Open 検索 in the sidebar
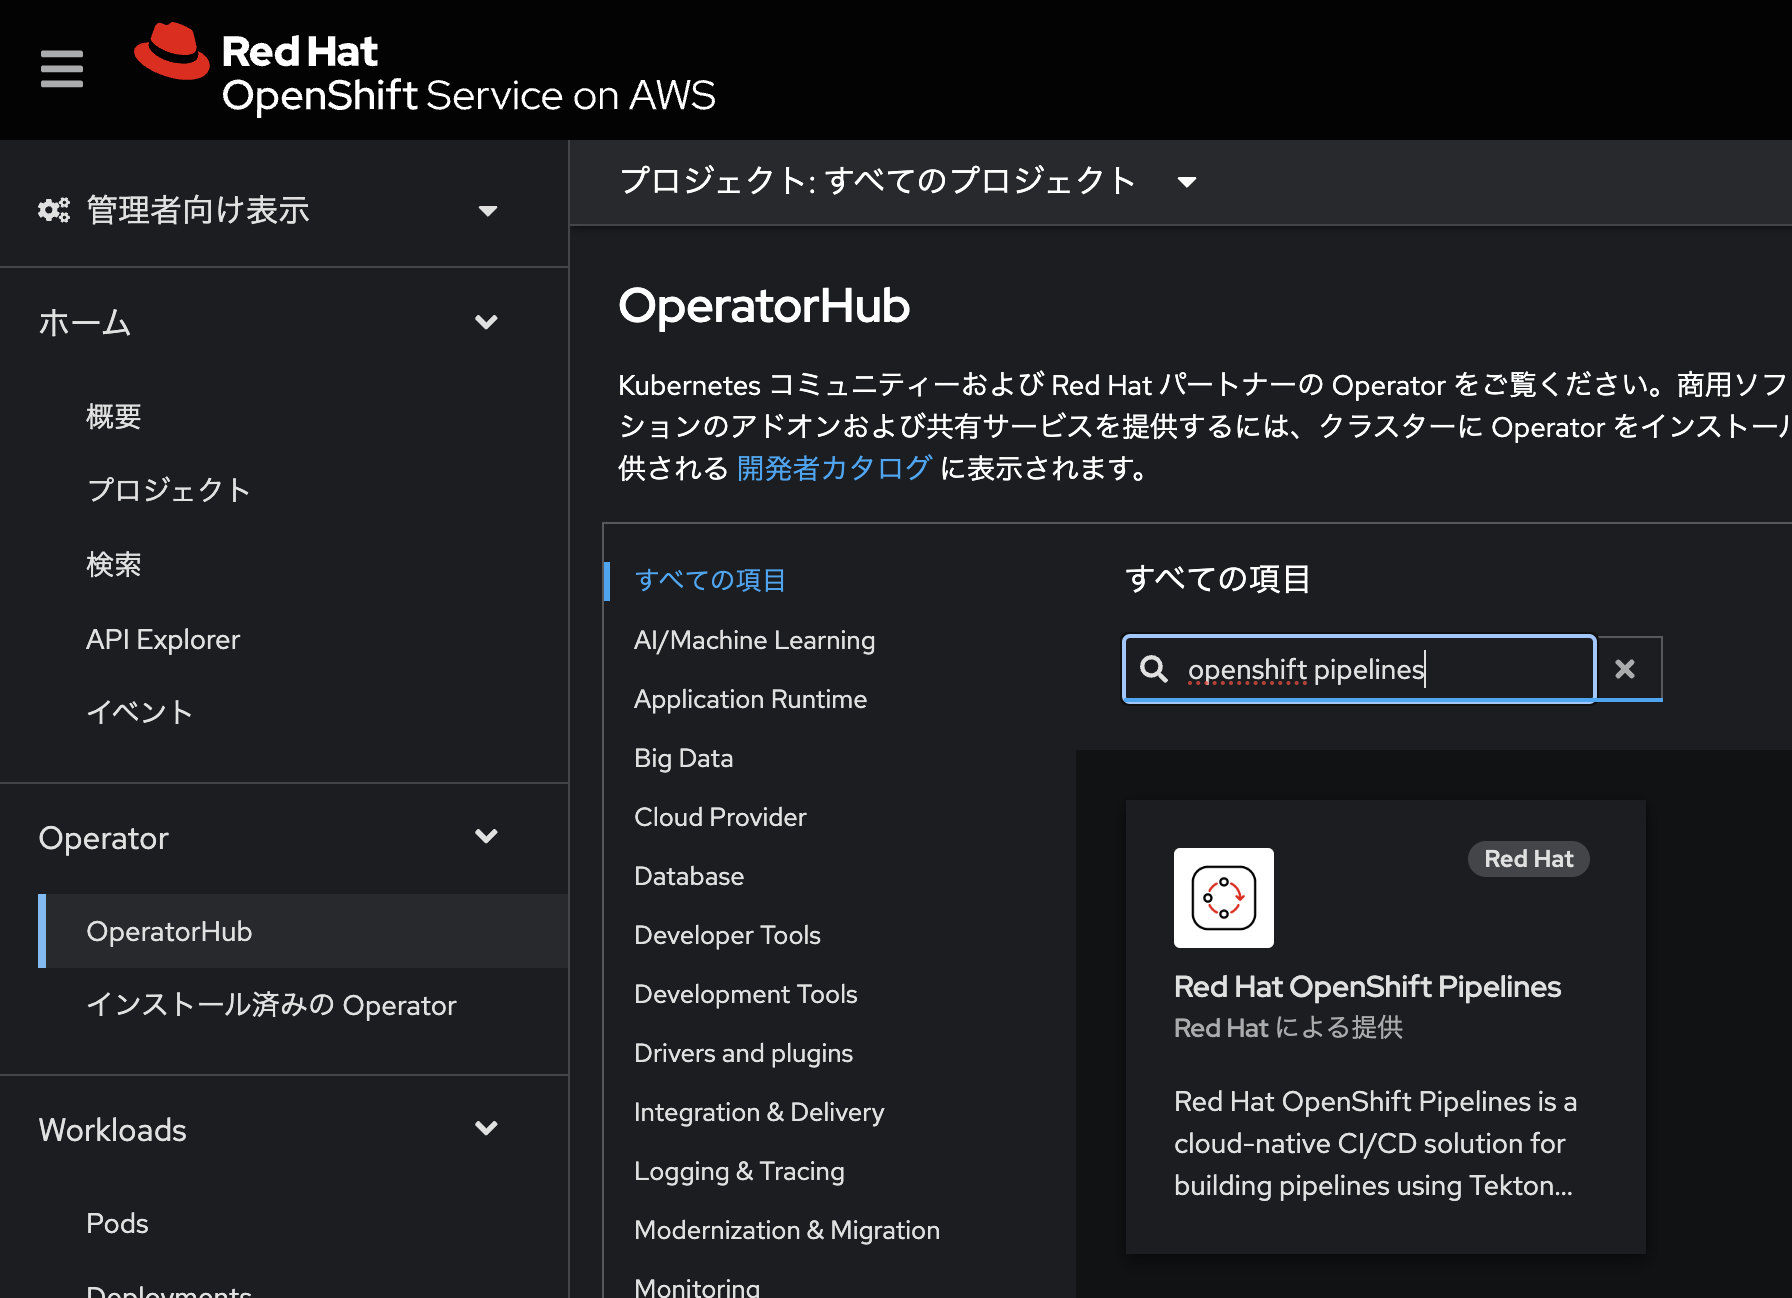 click(x=114, y=564)
